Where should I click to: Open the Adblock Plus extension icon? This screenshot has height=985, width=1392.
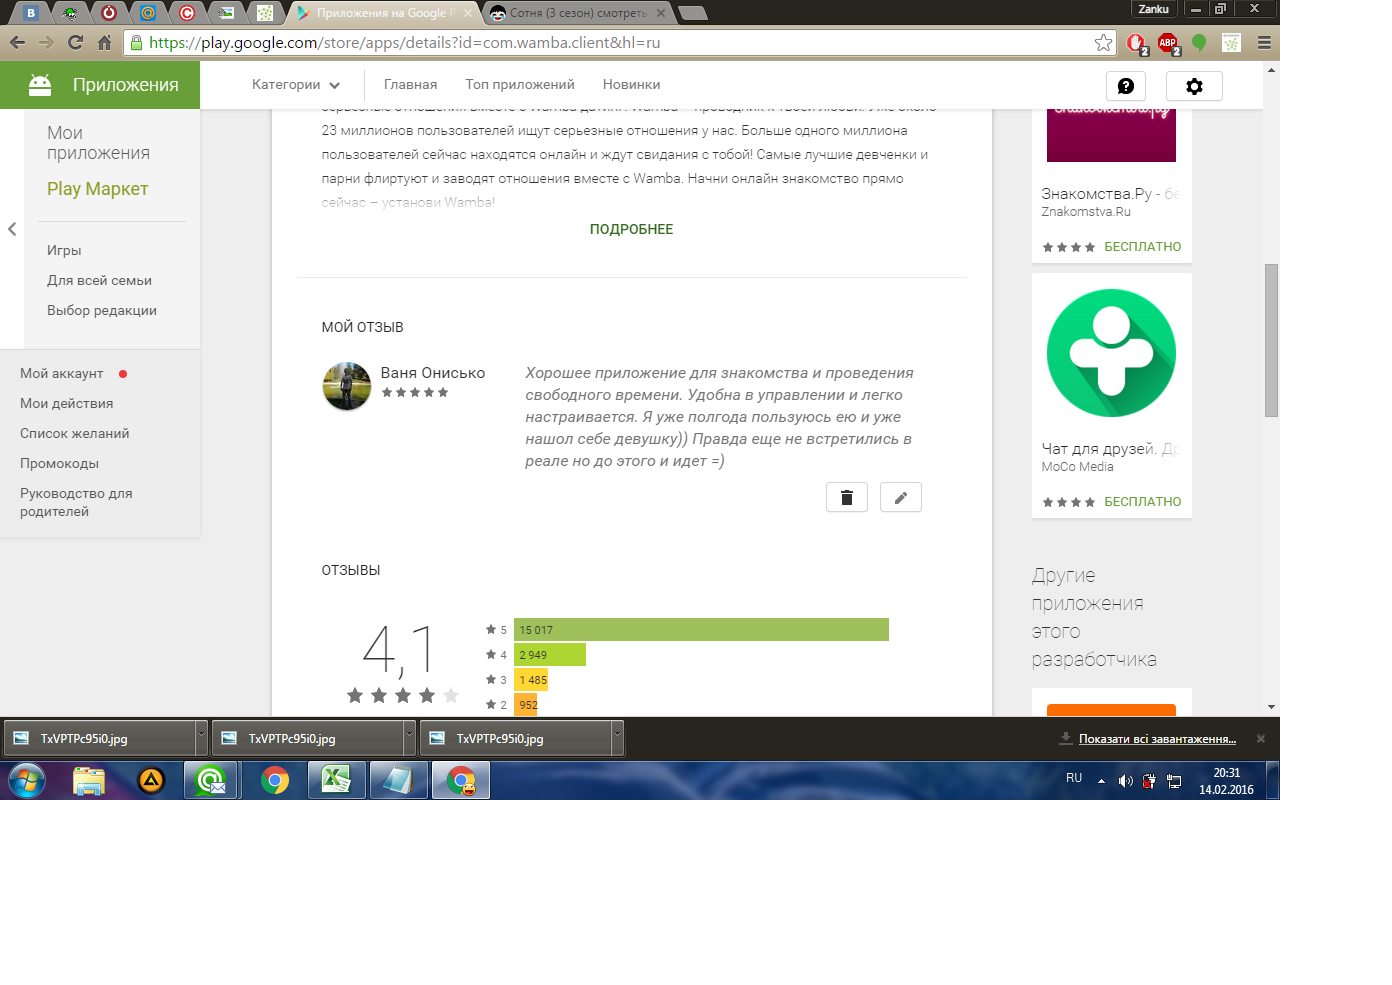(1167, 42)
